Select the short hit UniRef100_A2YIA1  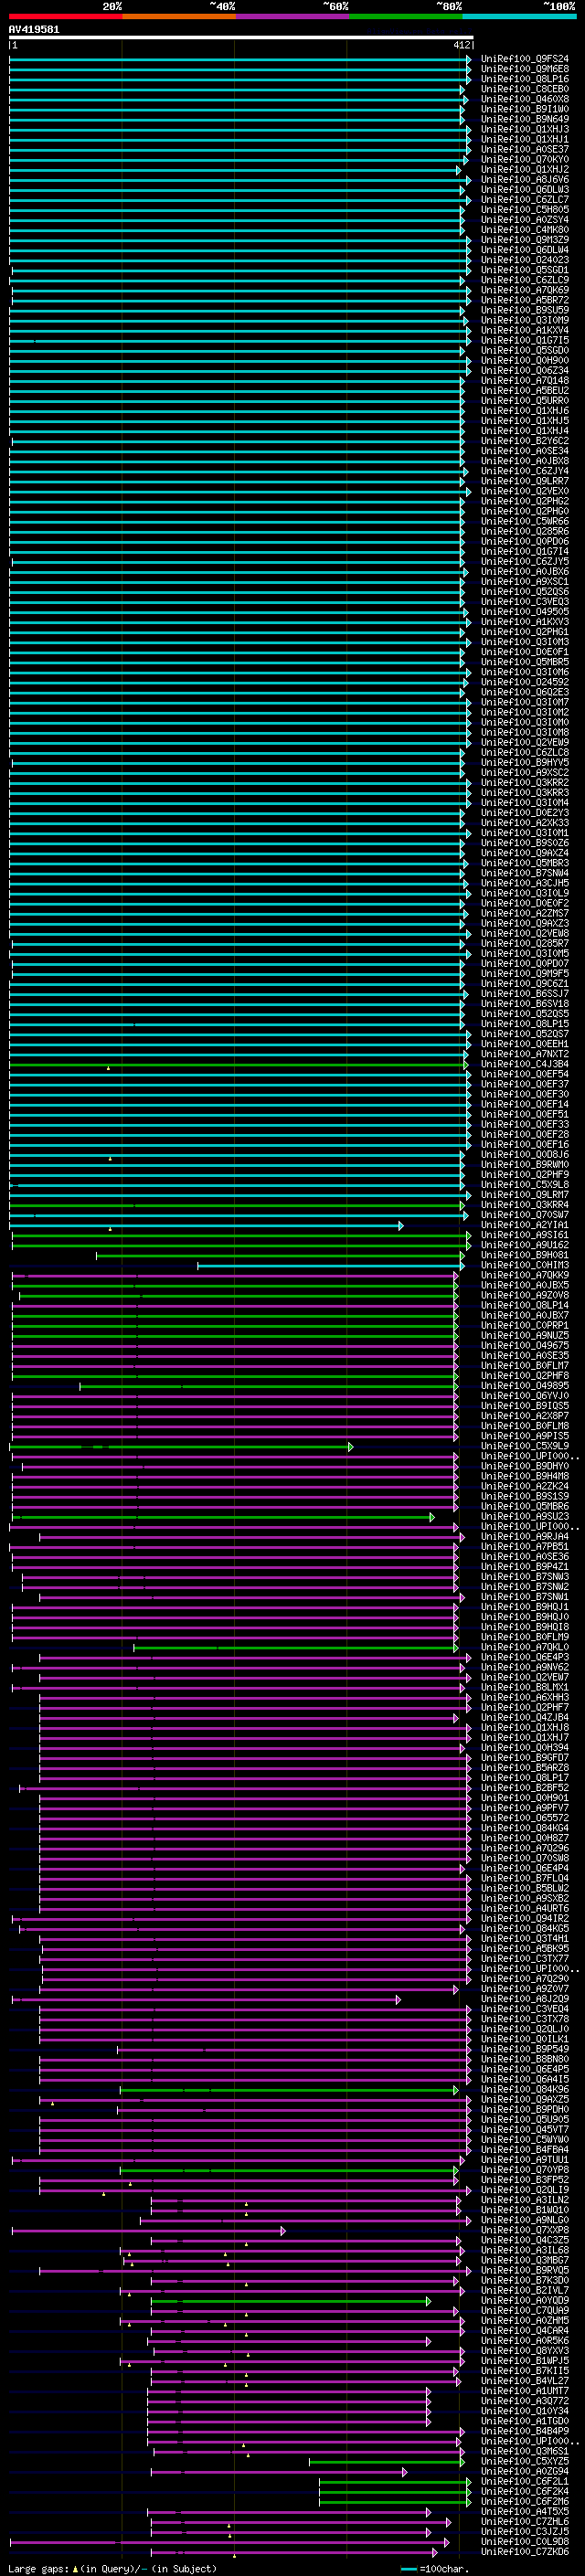(x=525, y=1225)
